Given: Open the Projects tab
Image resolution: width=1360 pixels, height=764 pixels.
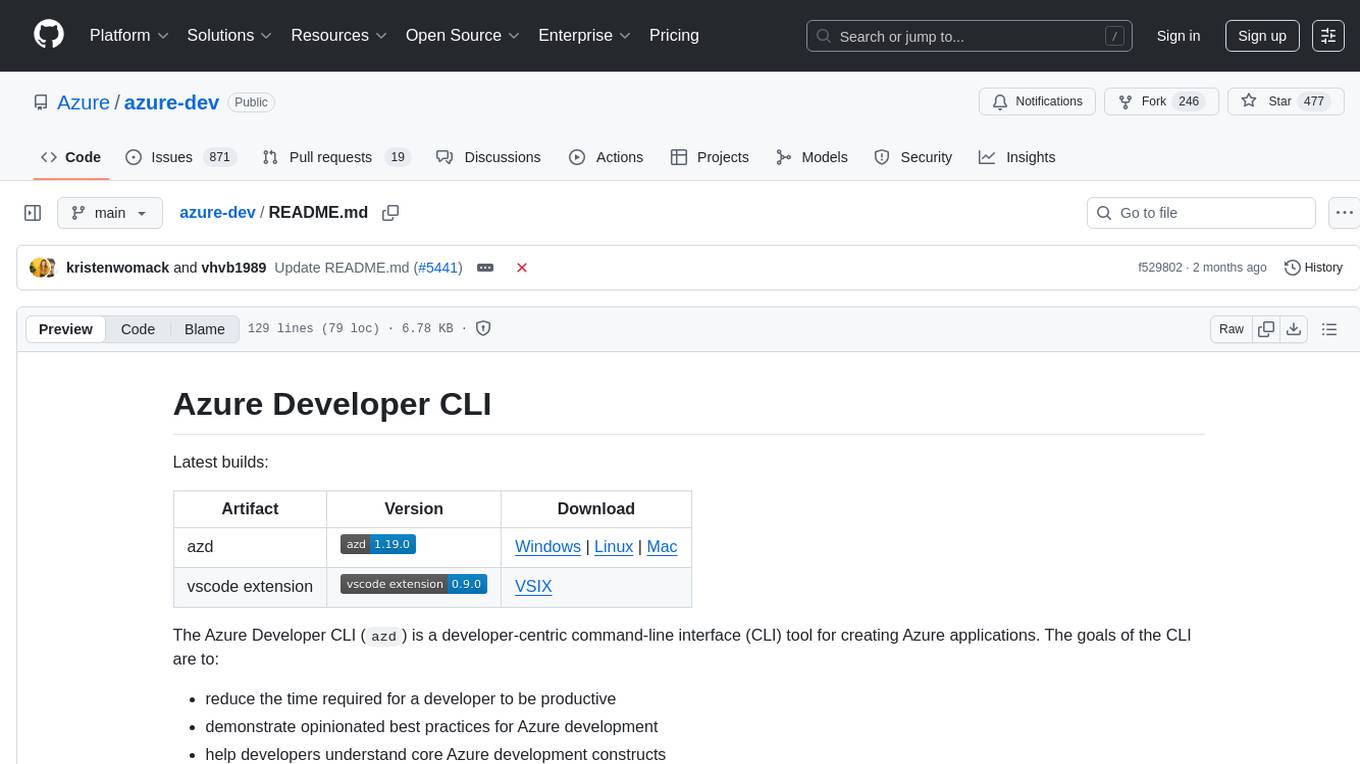Looking at the screenshot, I should (710, 157).
